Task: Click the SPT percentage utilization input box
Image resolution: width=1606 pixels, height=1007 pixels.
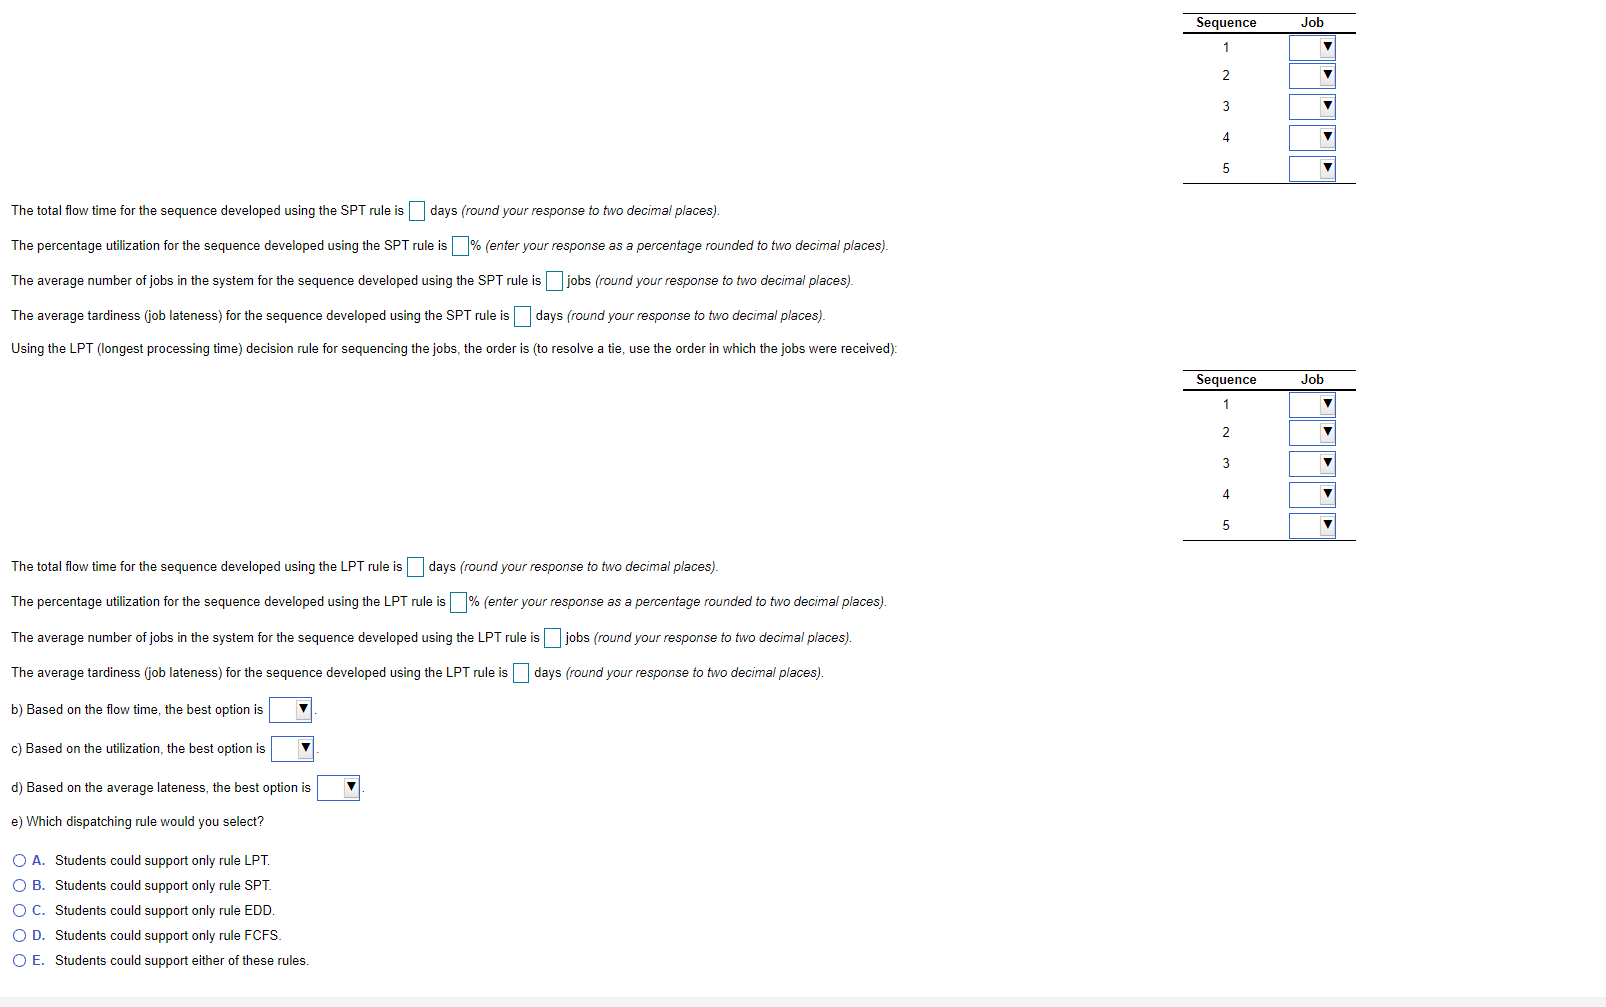Action: 460,245
